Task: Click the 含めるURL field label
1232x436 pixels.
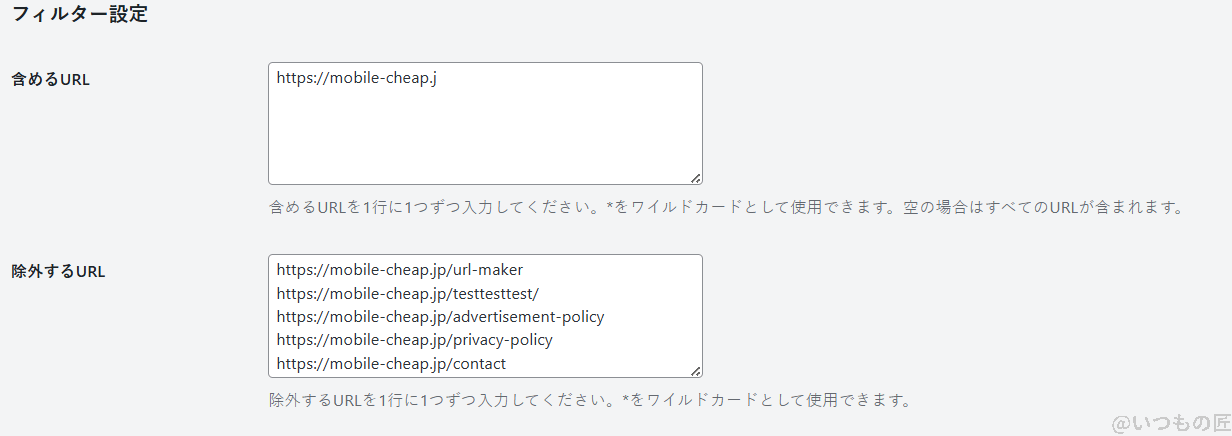Action: (50, 80)
